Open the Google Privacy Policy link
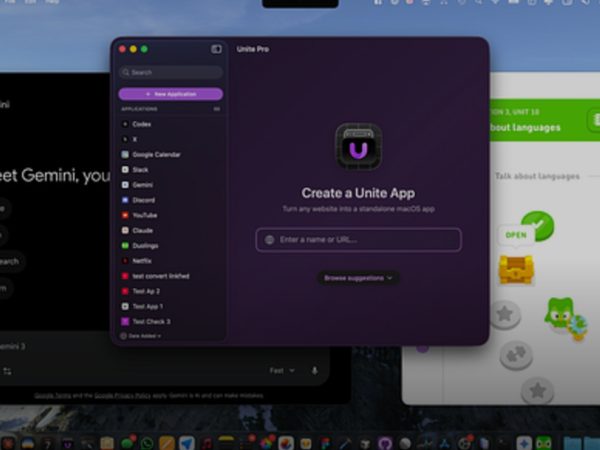The width and height of the screenshot is (600, 450). coord(122,396)
